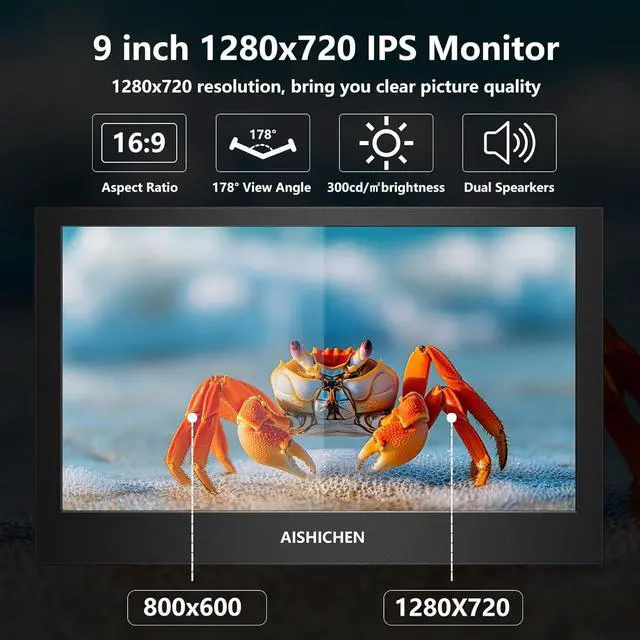Click the white dot marker above 800x600
The image size is (640, 640).
193,416
